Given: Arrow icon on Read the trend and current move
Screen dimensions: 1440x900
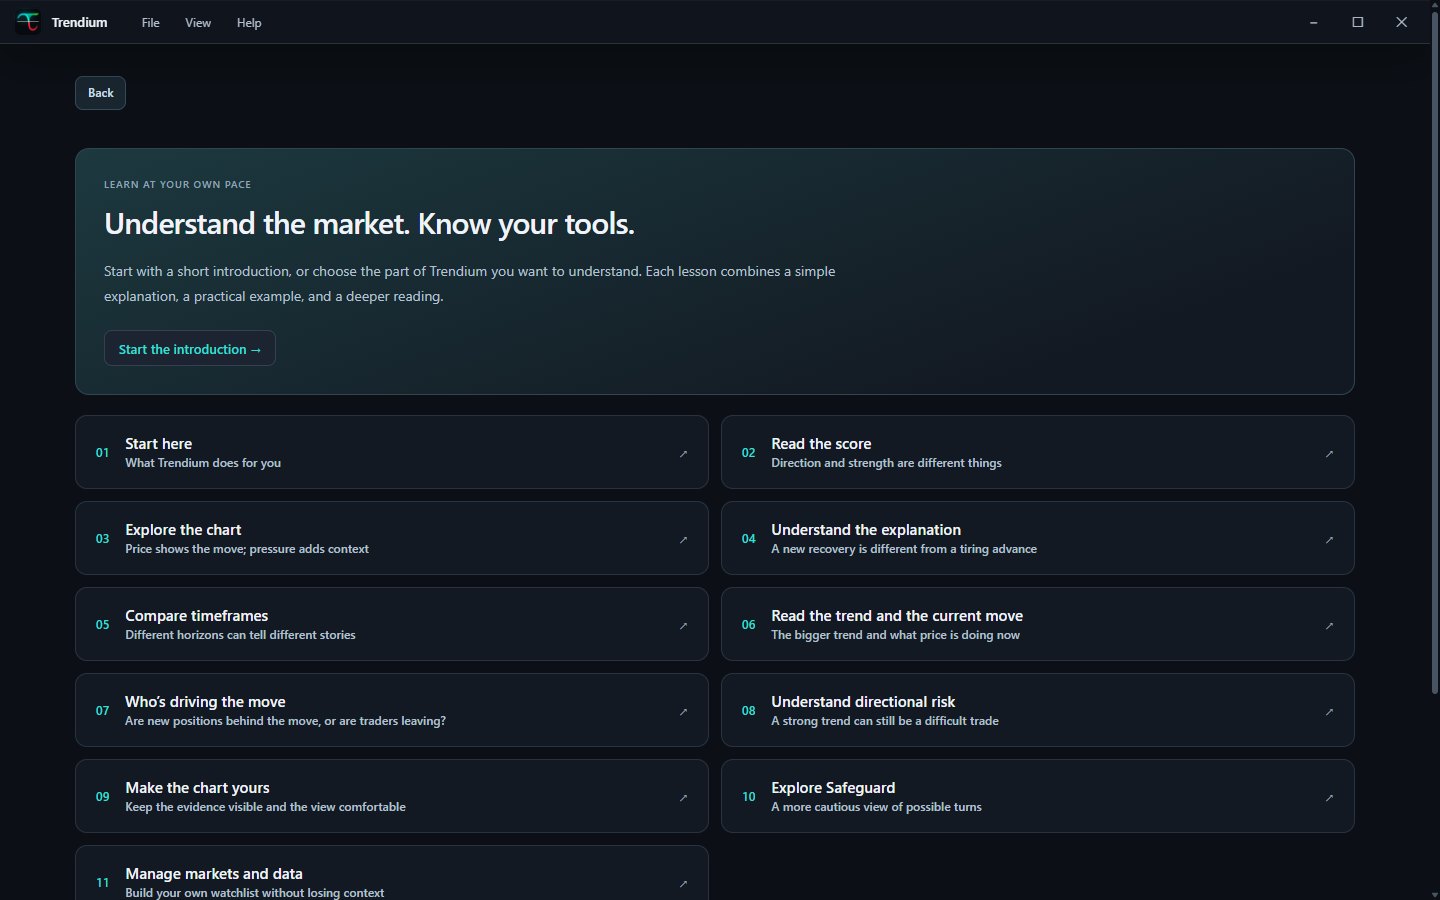Looking at the screenshot, I should pos(1329,626).
